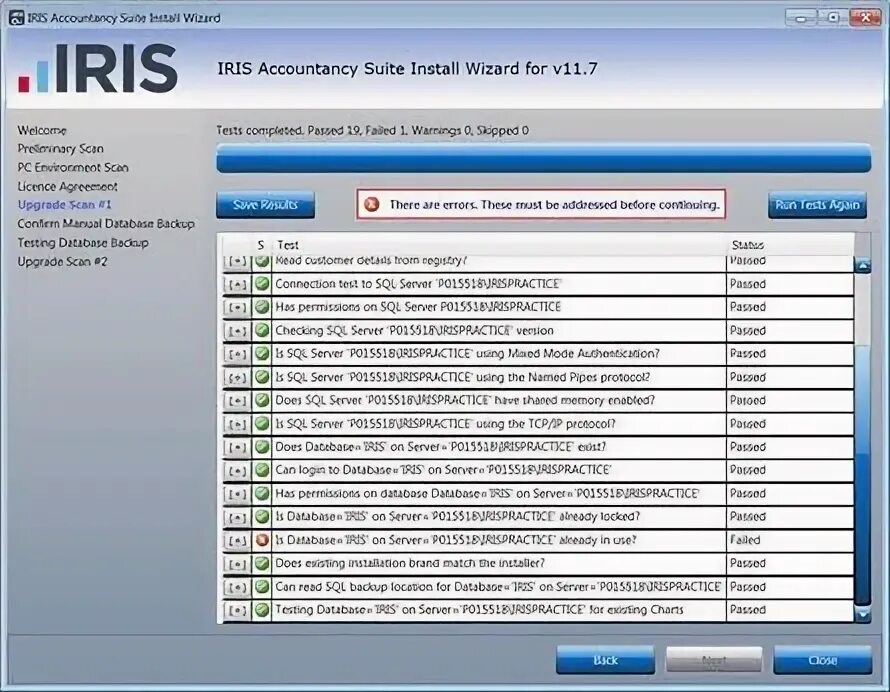Click the blue test progress bar
The height and width of the screenshot is (692, 890).
(x=543, y=158)
